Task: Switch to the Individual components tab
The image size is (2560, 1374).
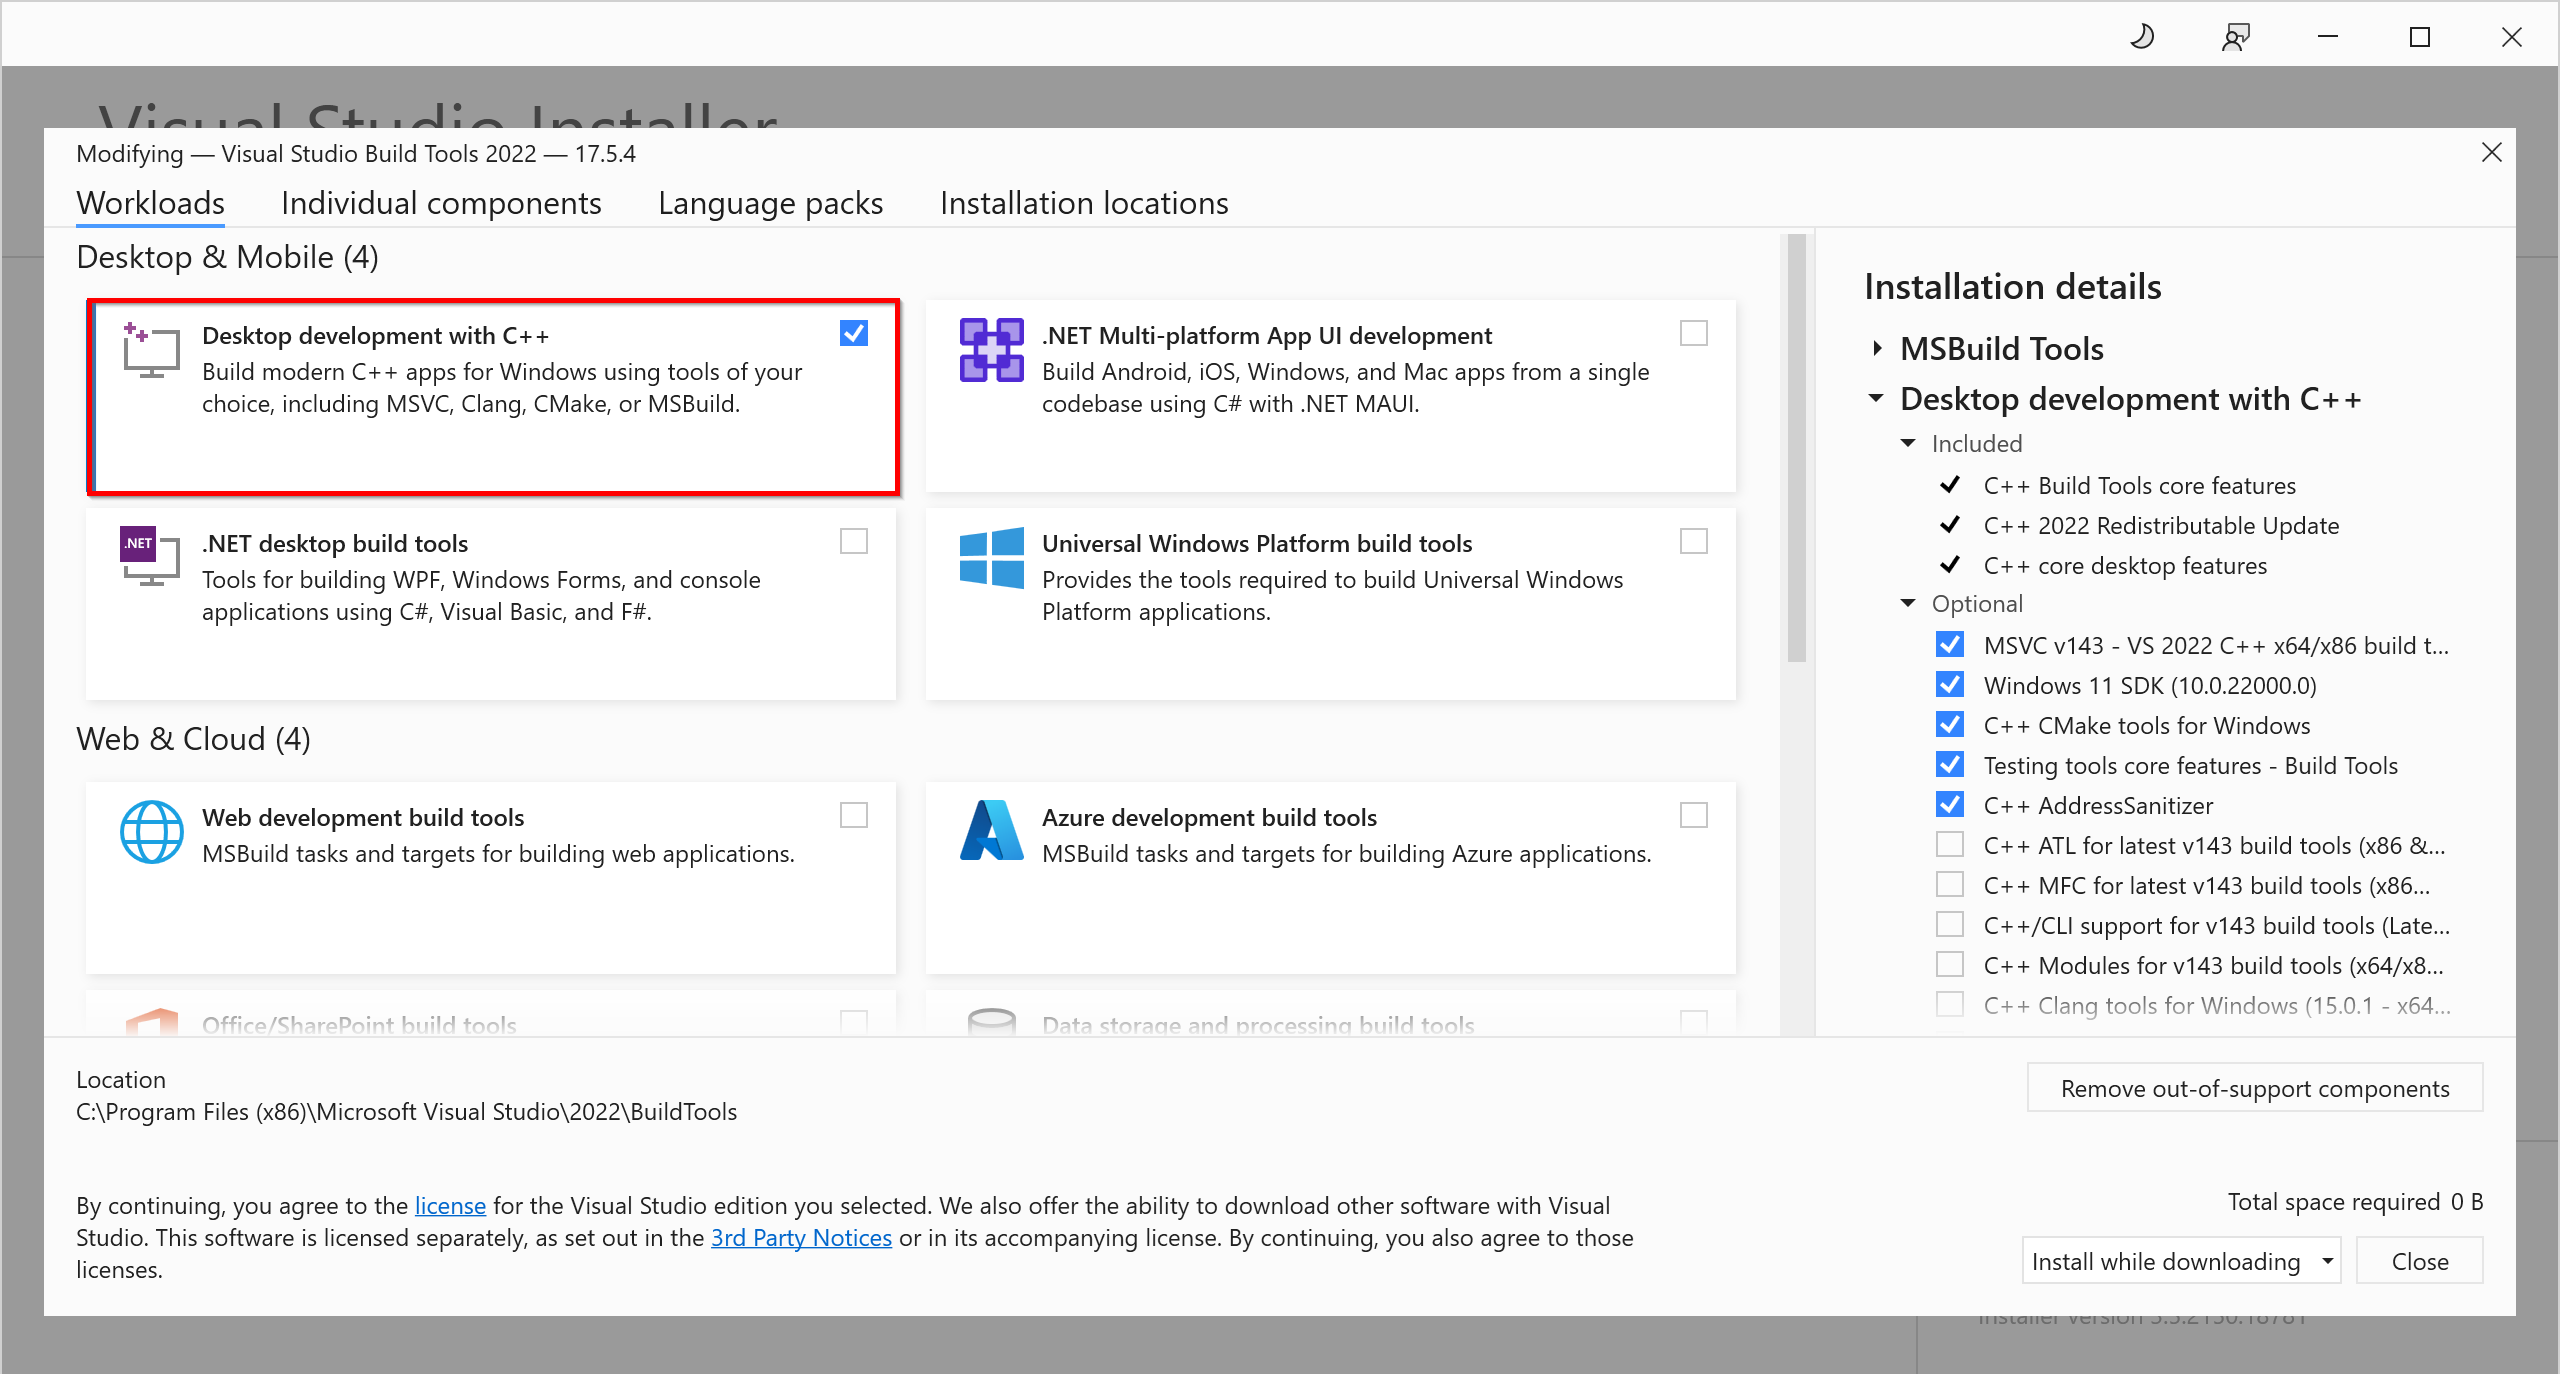Action: [441, 203]
